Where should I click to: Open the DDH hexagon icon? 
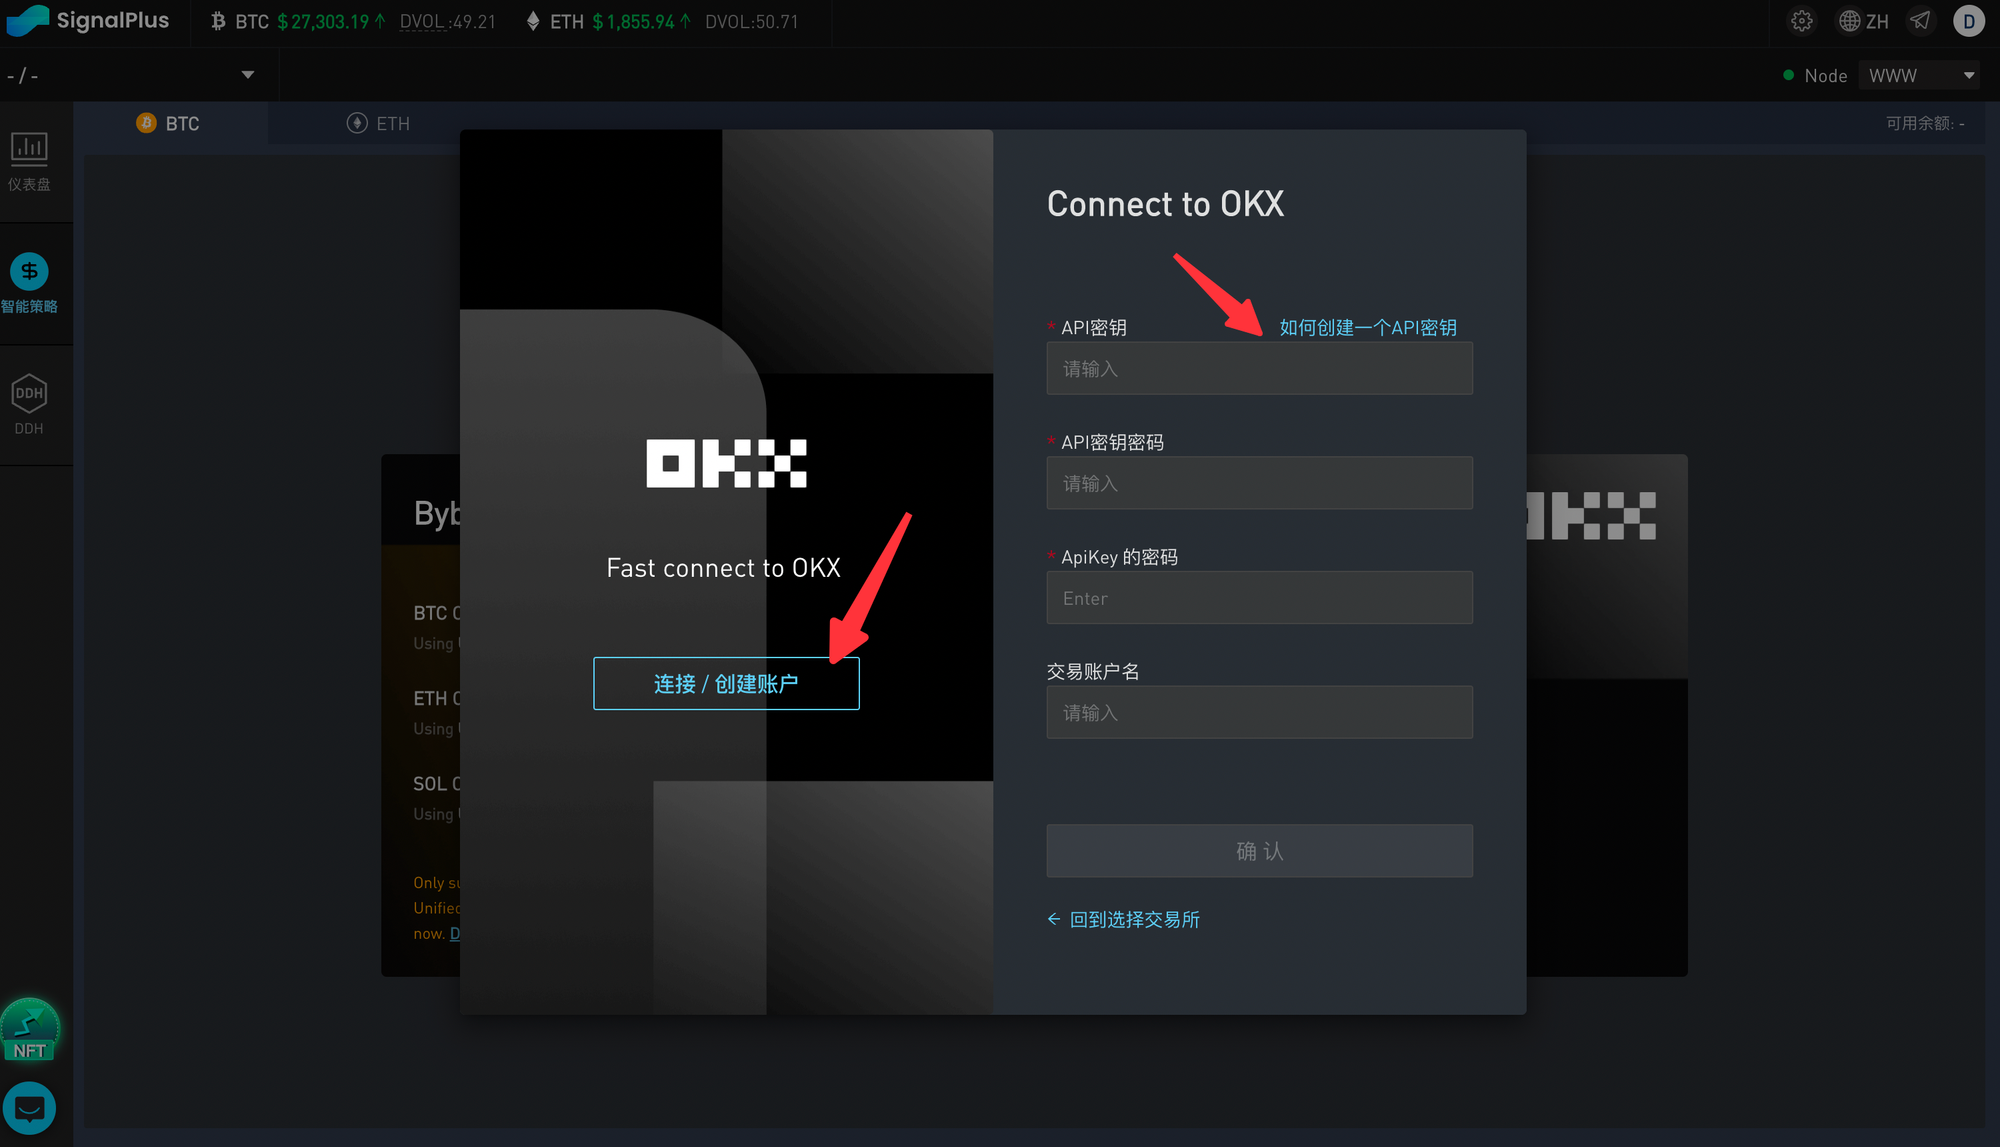[x=29, y=393]
